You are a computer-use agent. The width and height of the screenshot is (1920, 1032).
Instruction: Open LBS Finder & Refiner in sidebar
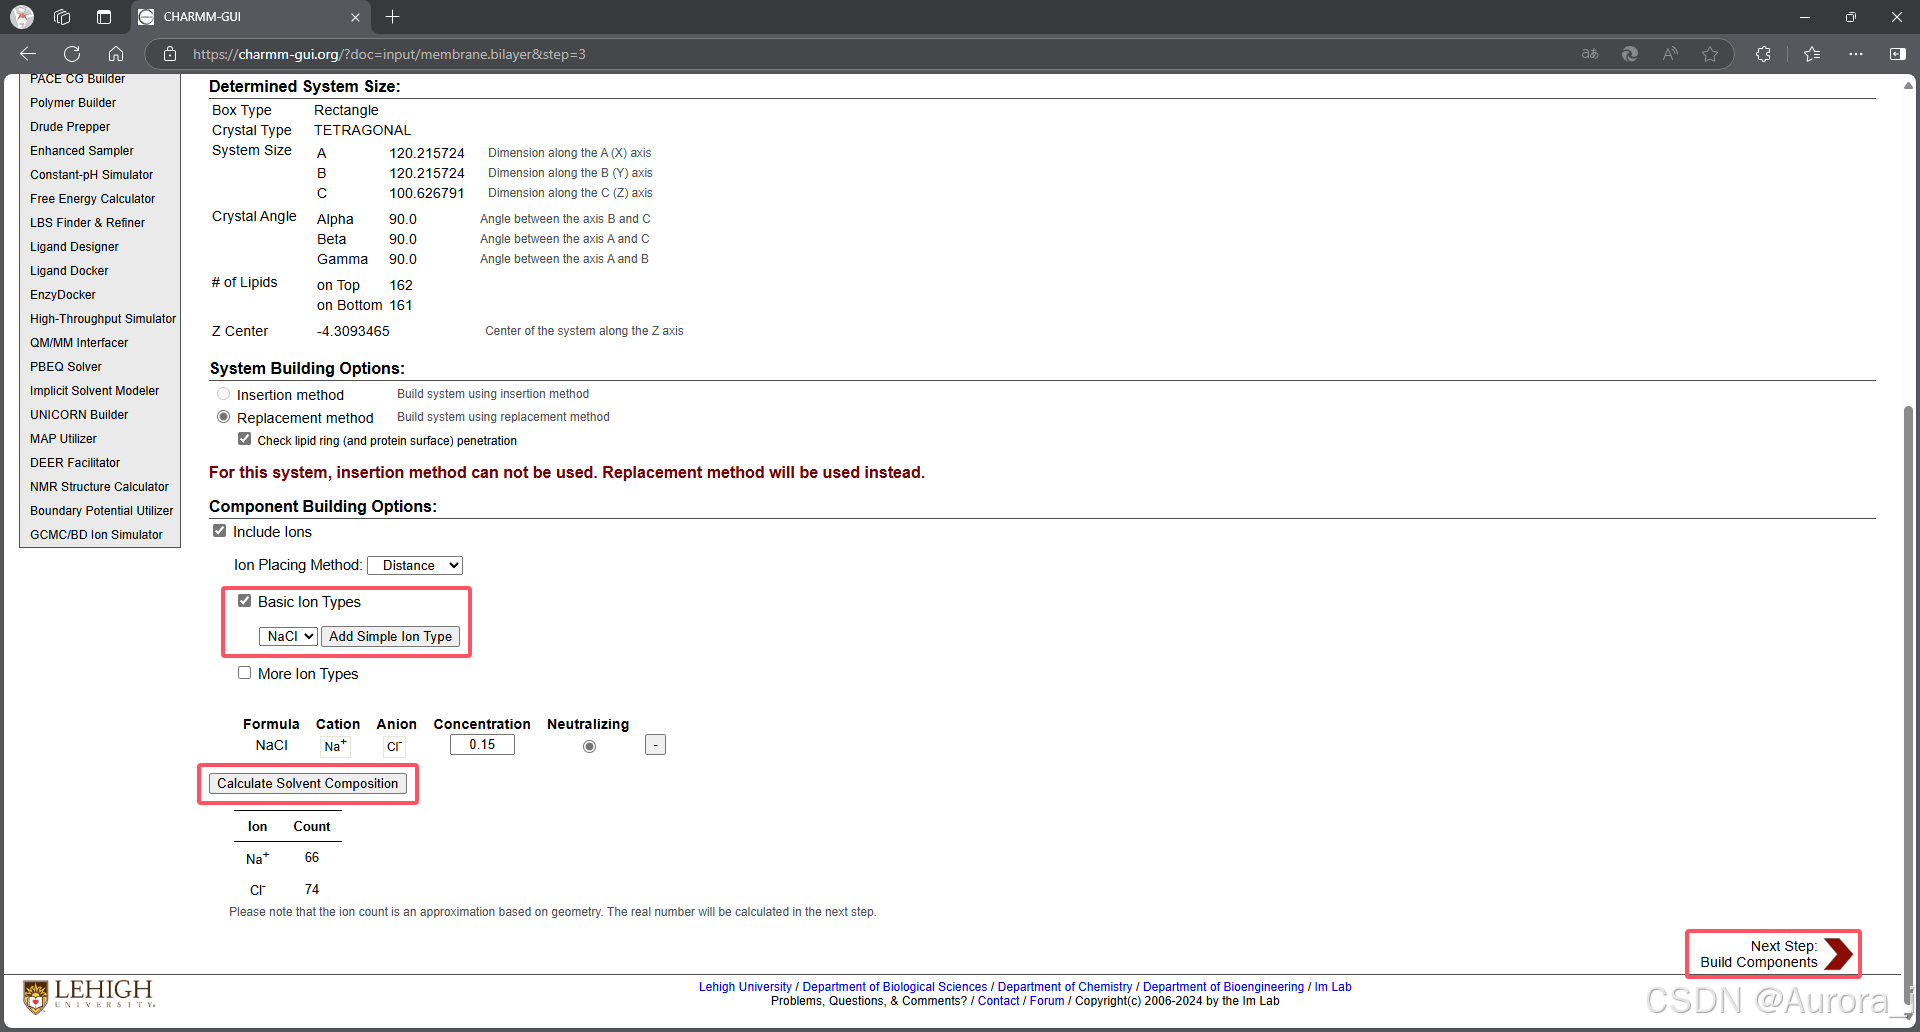(x=88, y=223)
